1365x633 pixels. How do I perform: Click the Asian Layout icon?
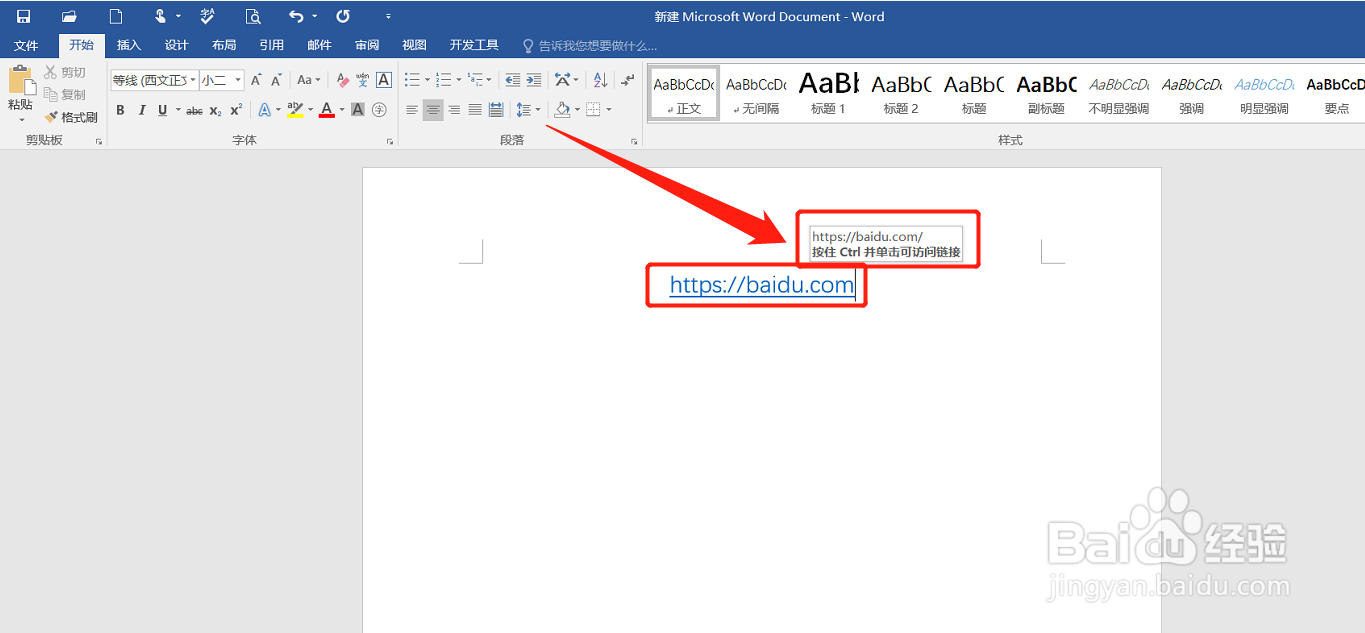[562, 80]
